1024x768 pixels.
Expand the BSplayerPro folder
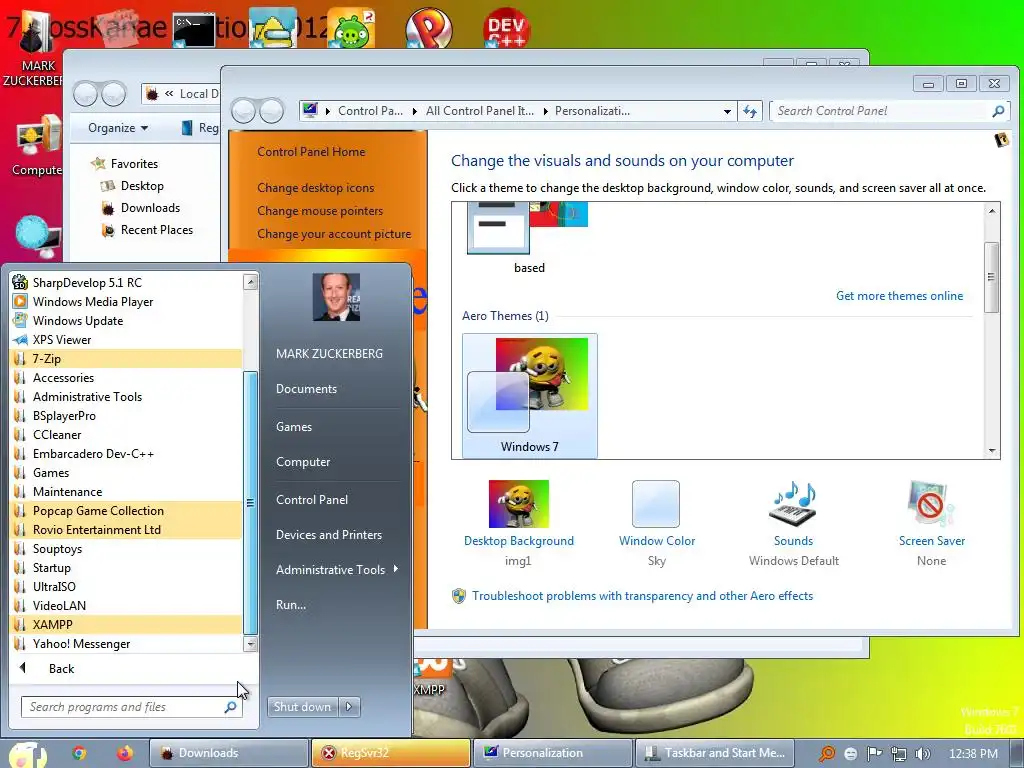tap(127, 415)
